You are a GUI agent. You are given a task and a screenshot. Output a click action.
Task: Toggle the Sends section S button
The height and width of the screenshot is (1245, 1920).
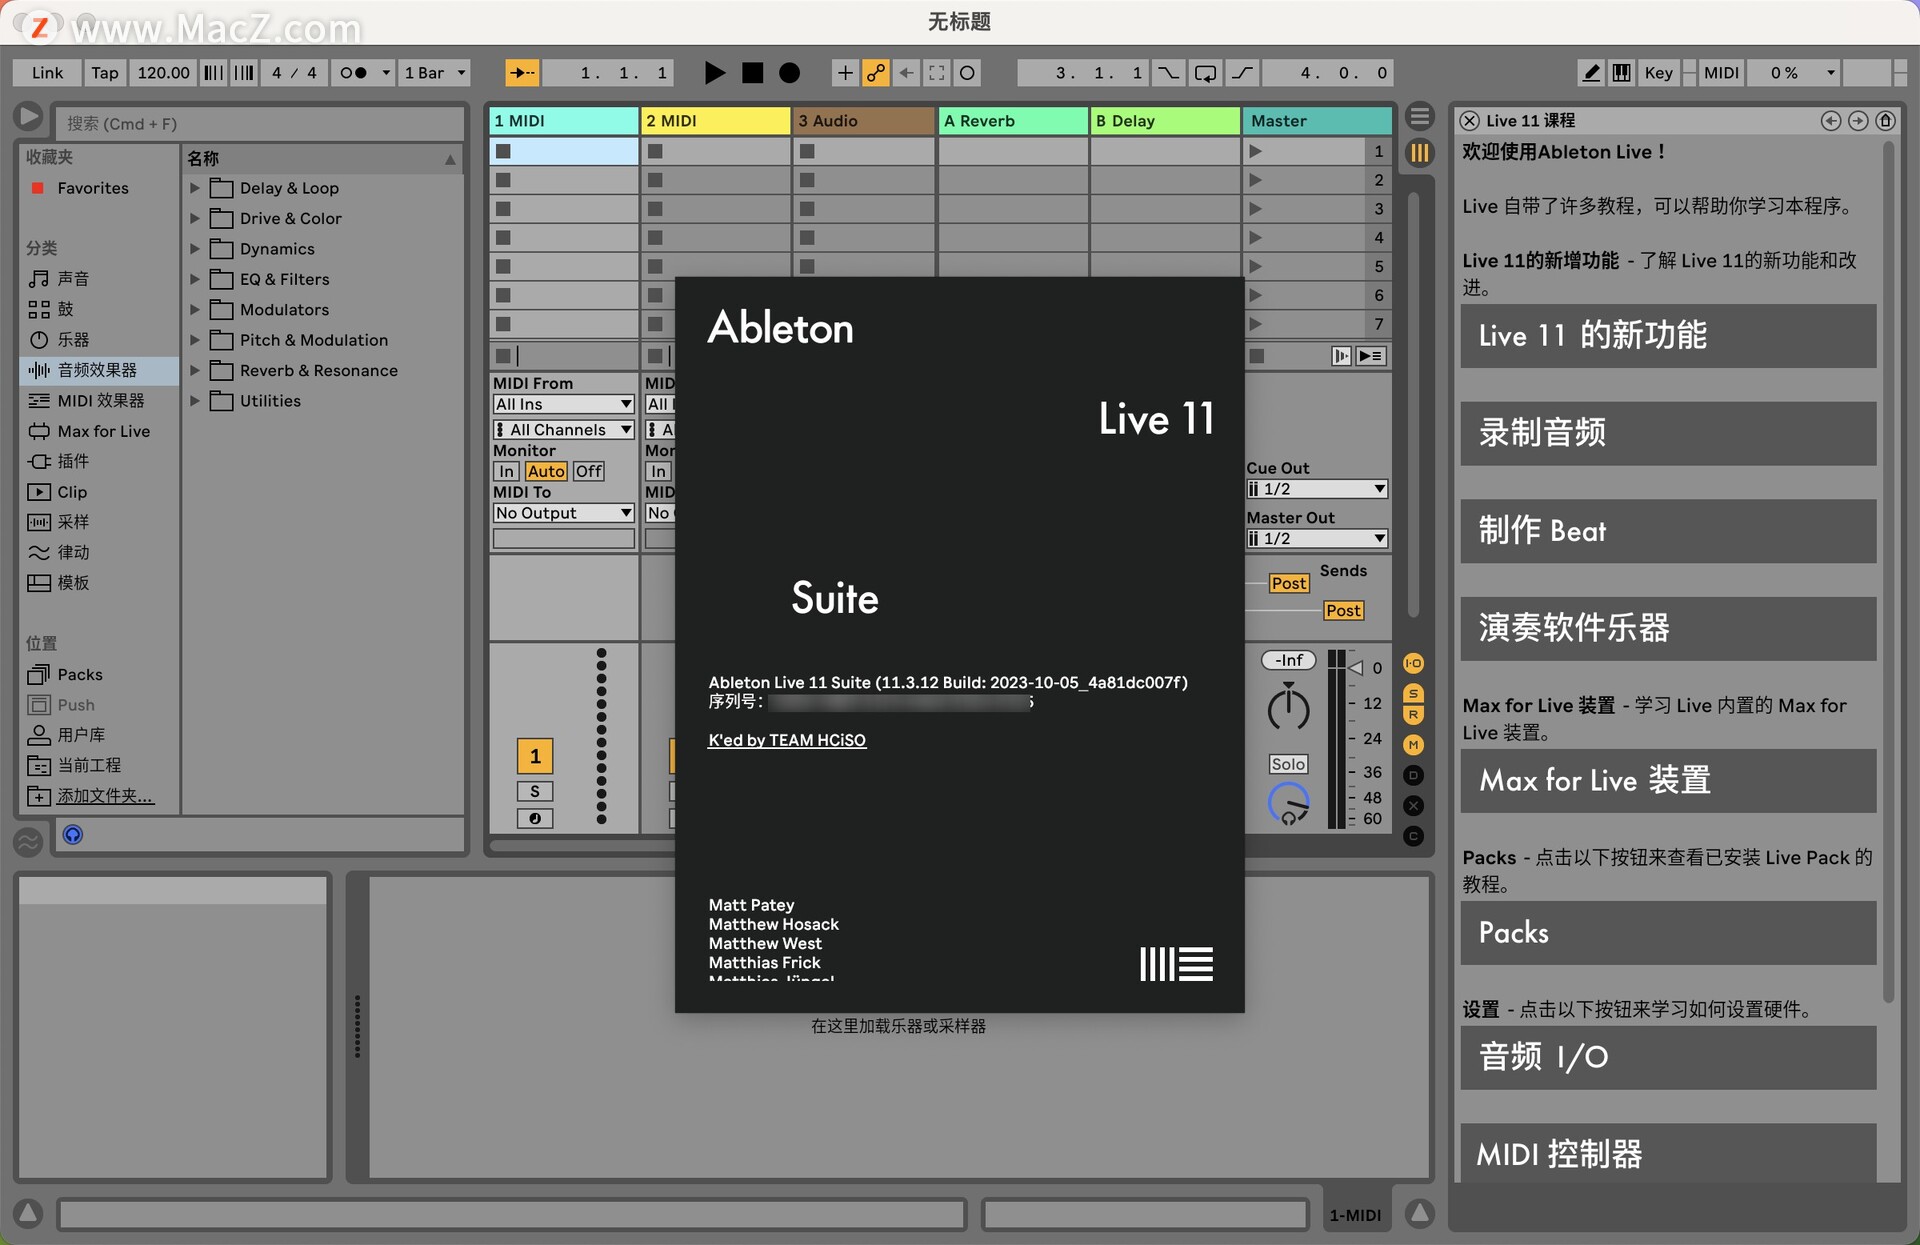tap(1413, 694)
